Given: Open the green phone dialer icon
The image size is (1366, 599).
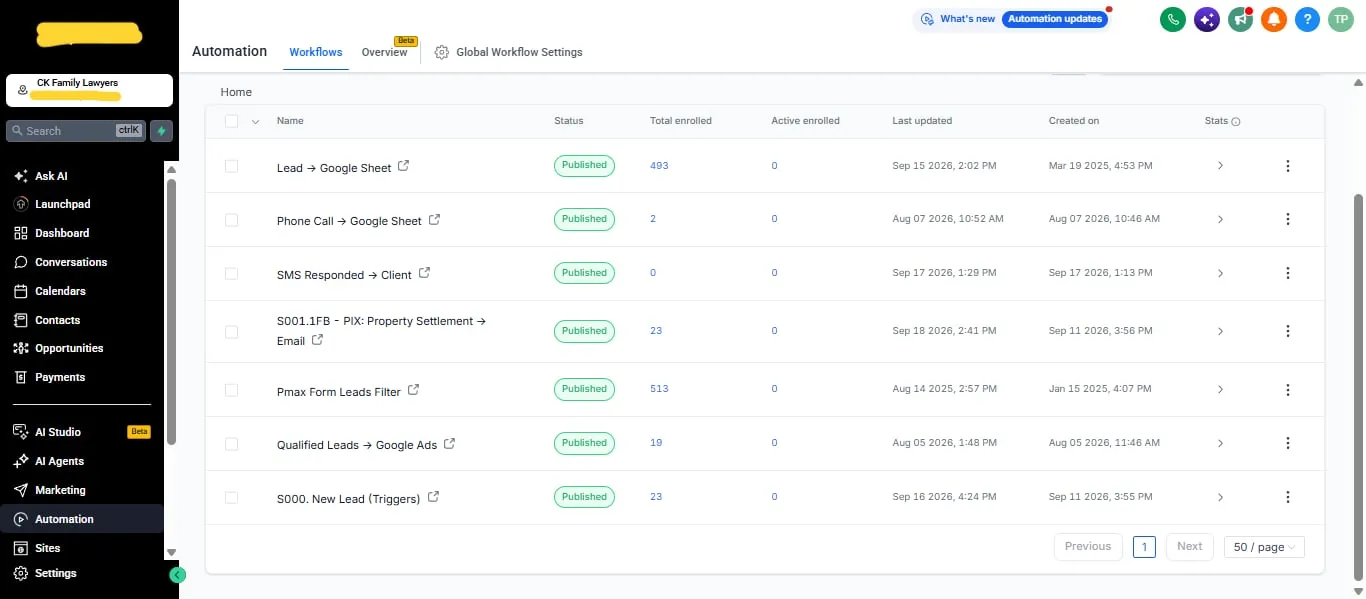Looking at the screenshot, I should coord(1173,19).
